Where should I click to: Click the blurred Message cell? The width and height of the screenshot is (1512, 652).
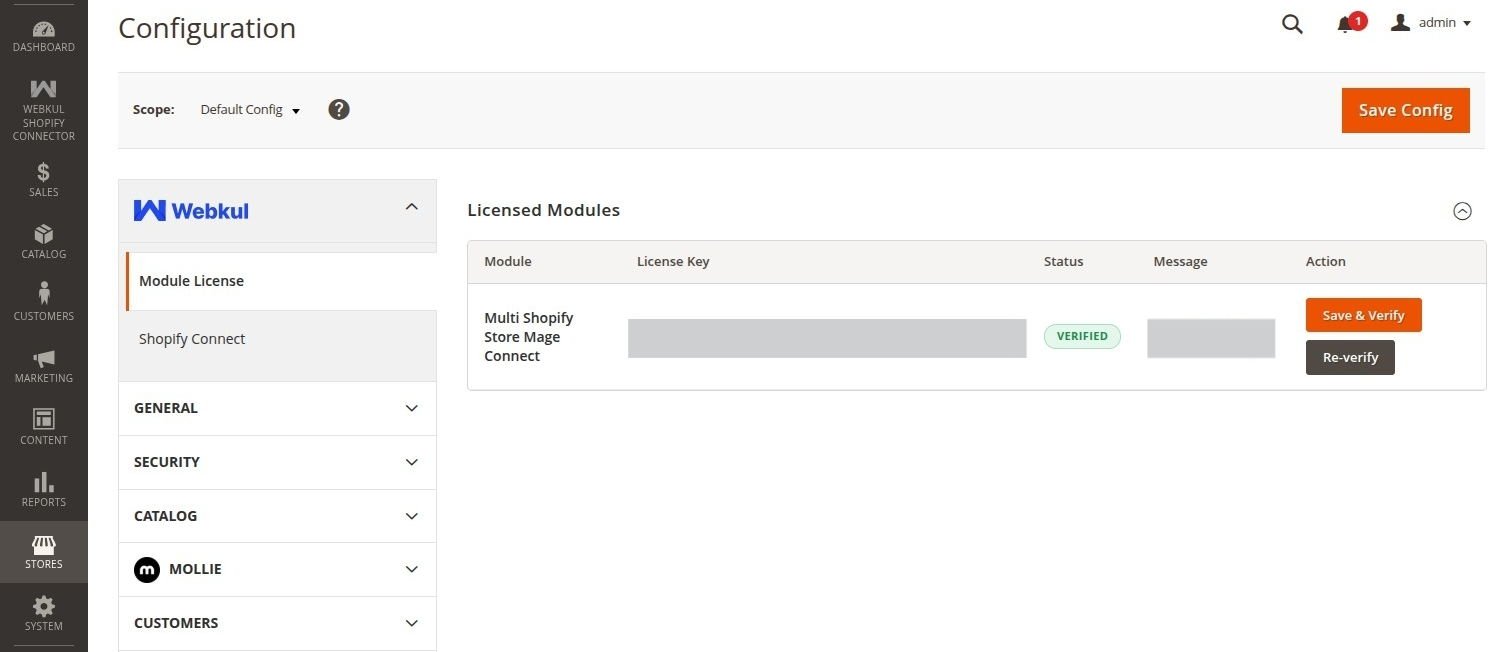tap(1211, 338)
